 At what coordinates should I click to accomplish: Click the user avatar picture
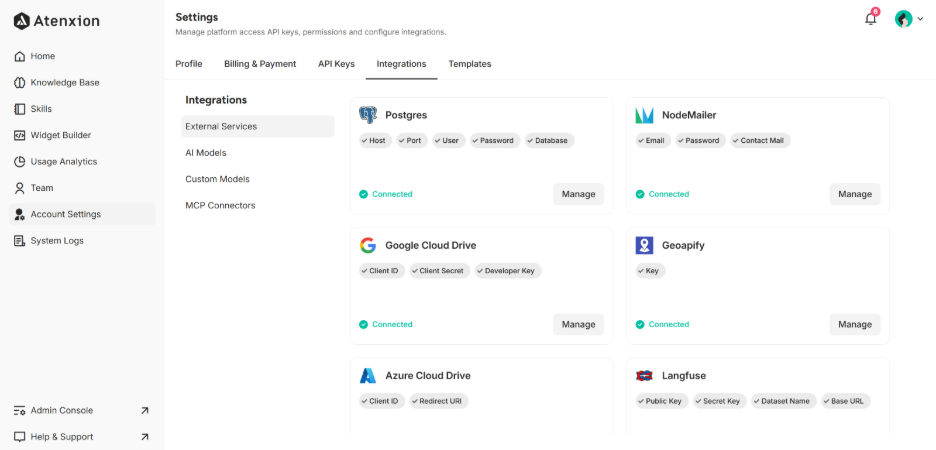pyautogui.click(x=903, y=19)
